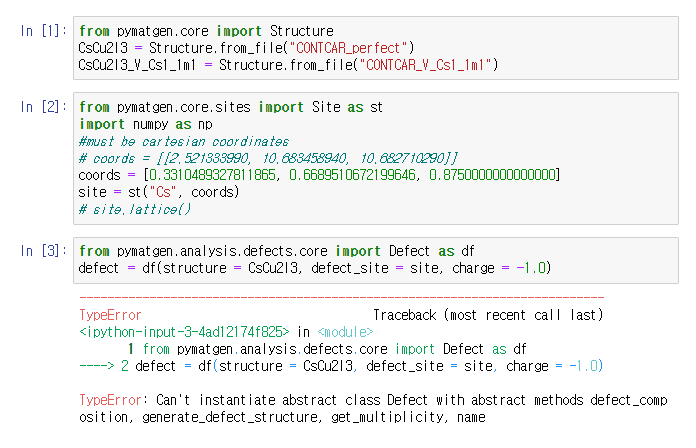696x448 pixels.
Task: Click the 'Traceback (most recent call last)' text
Action: [x=488, y=315]
